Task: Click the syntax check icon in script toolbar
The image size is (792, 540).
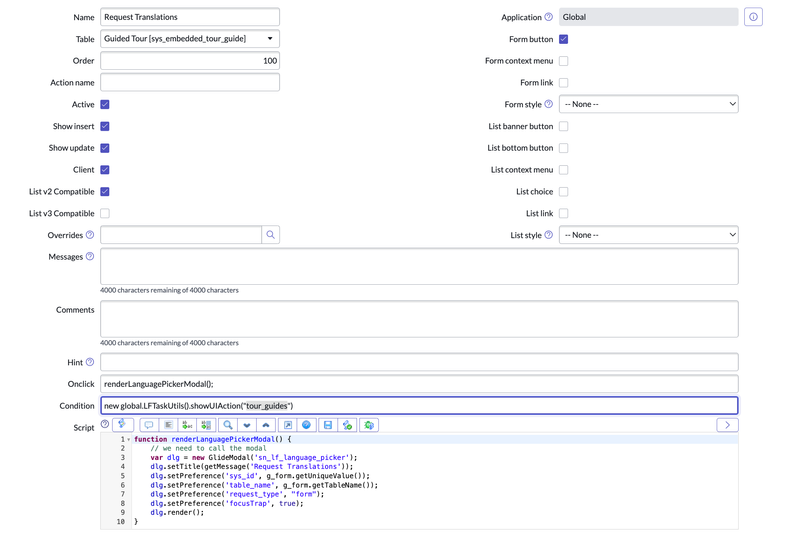Action: [x=347, y=425]
